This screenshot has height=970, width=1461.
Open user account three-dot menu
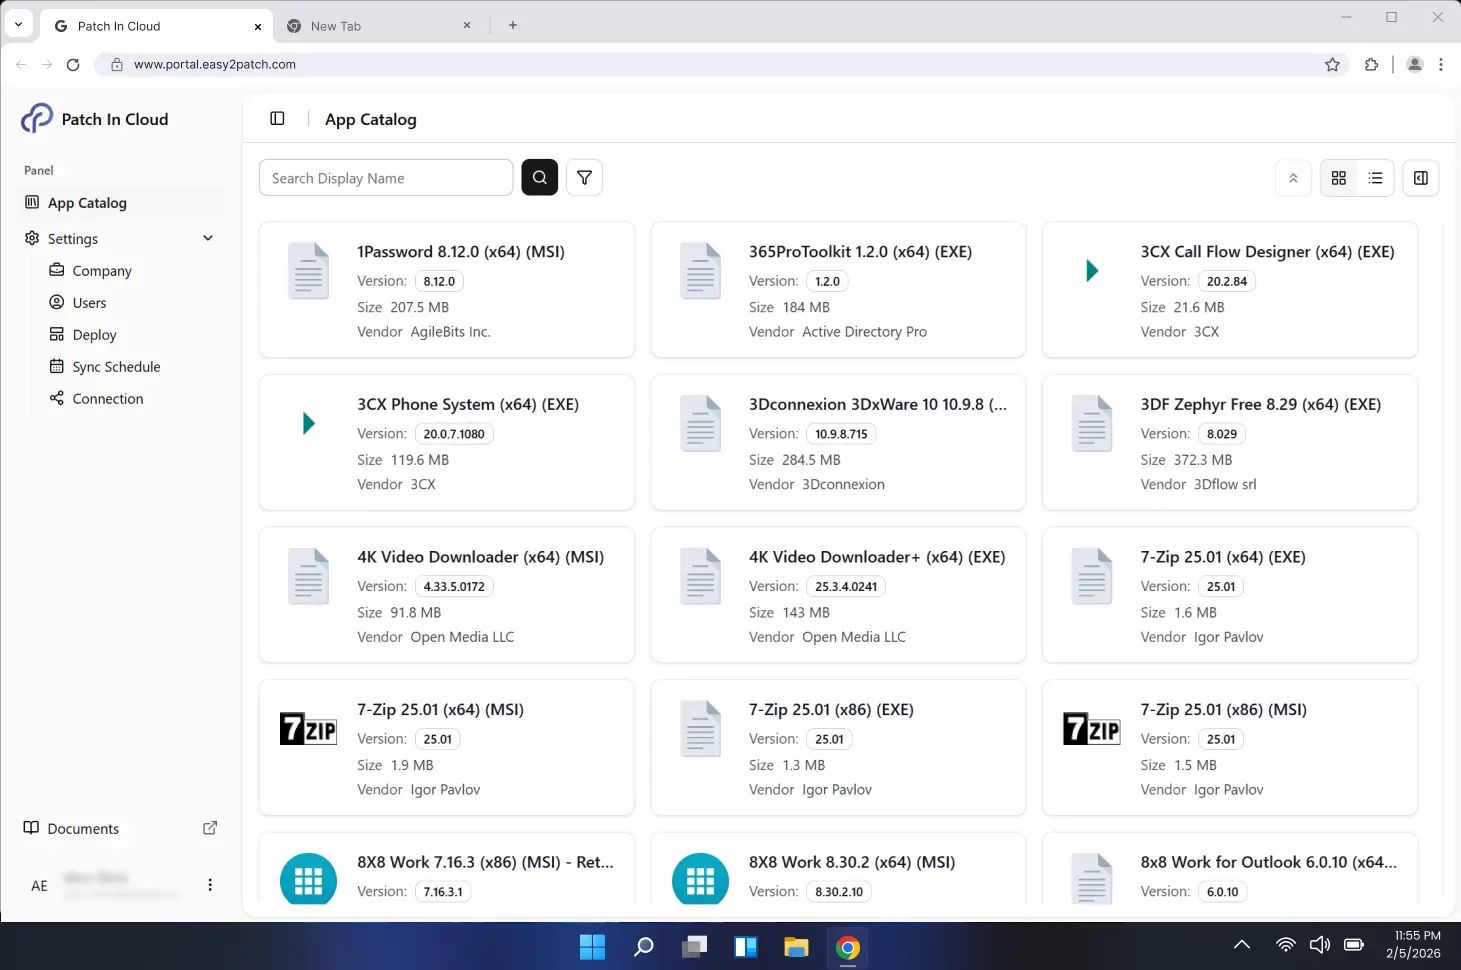pos(210,885)
